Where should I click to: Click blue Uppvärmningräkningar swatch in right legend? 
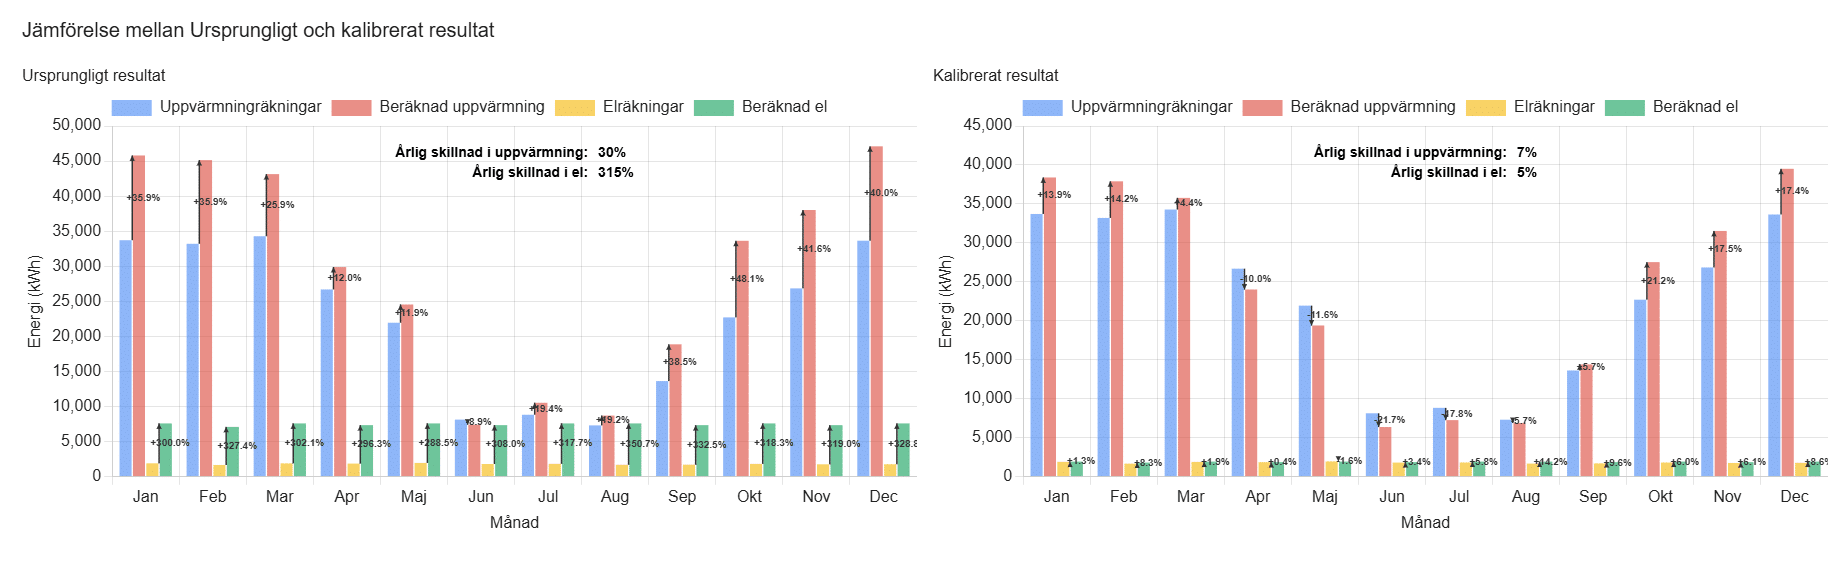click(1042, 108)
